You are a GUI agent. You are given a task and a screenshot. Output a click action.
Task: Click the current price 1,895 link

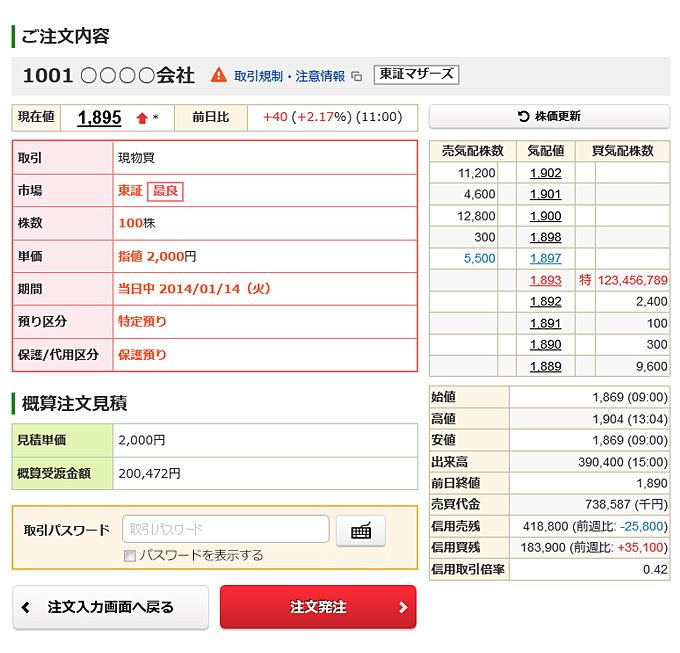tap(99, 117)
